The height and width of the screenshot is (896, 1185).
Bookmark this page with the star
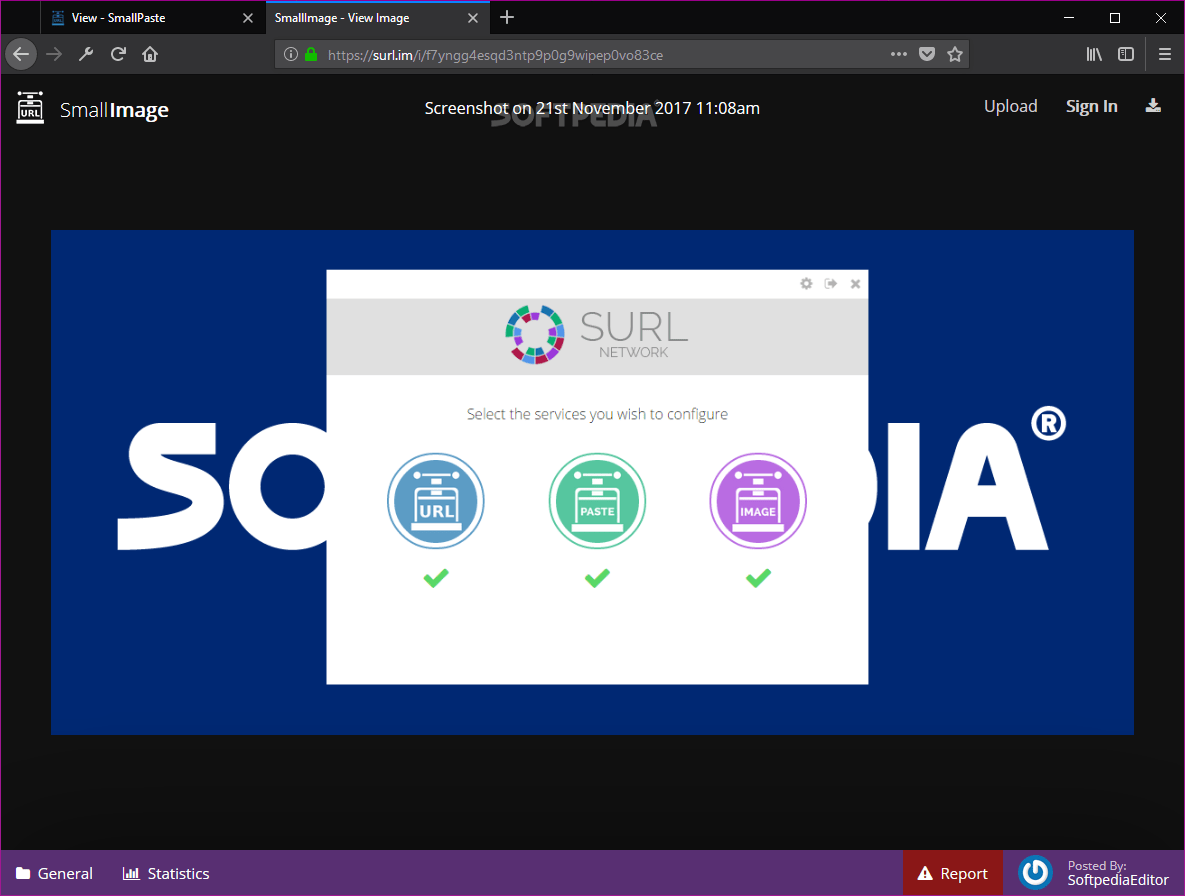click(955, 54)
